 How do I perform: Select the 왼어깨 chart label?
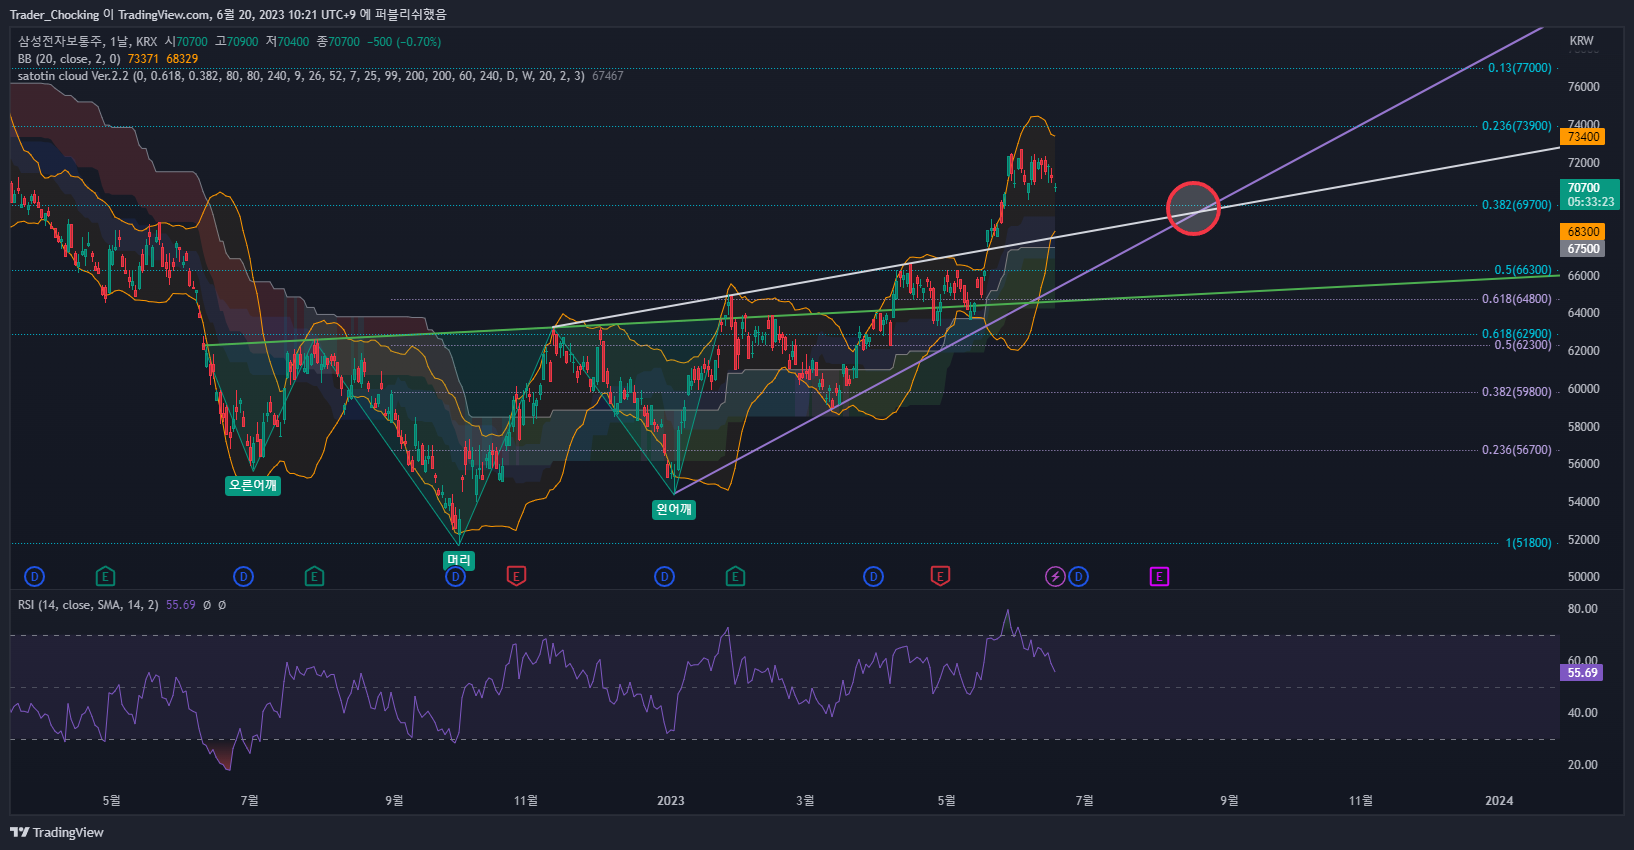click(x=674, y=509)
